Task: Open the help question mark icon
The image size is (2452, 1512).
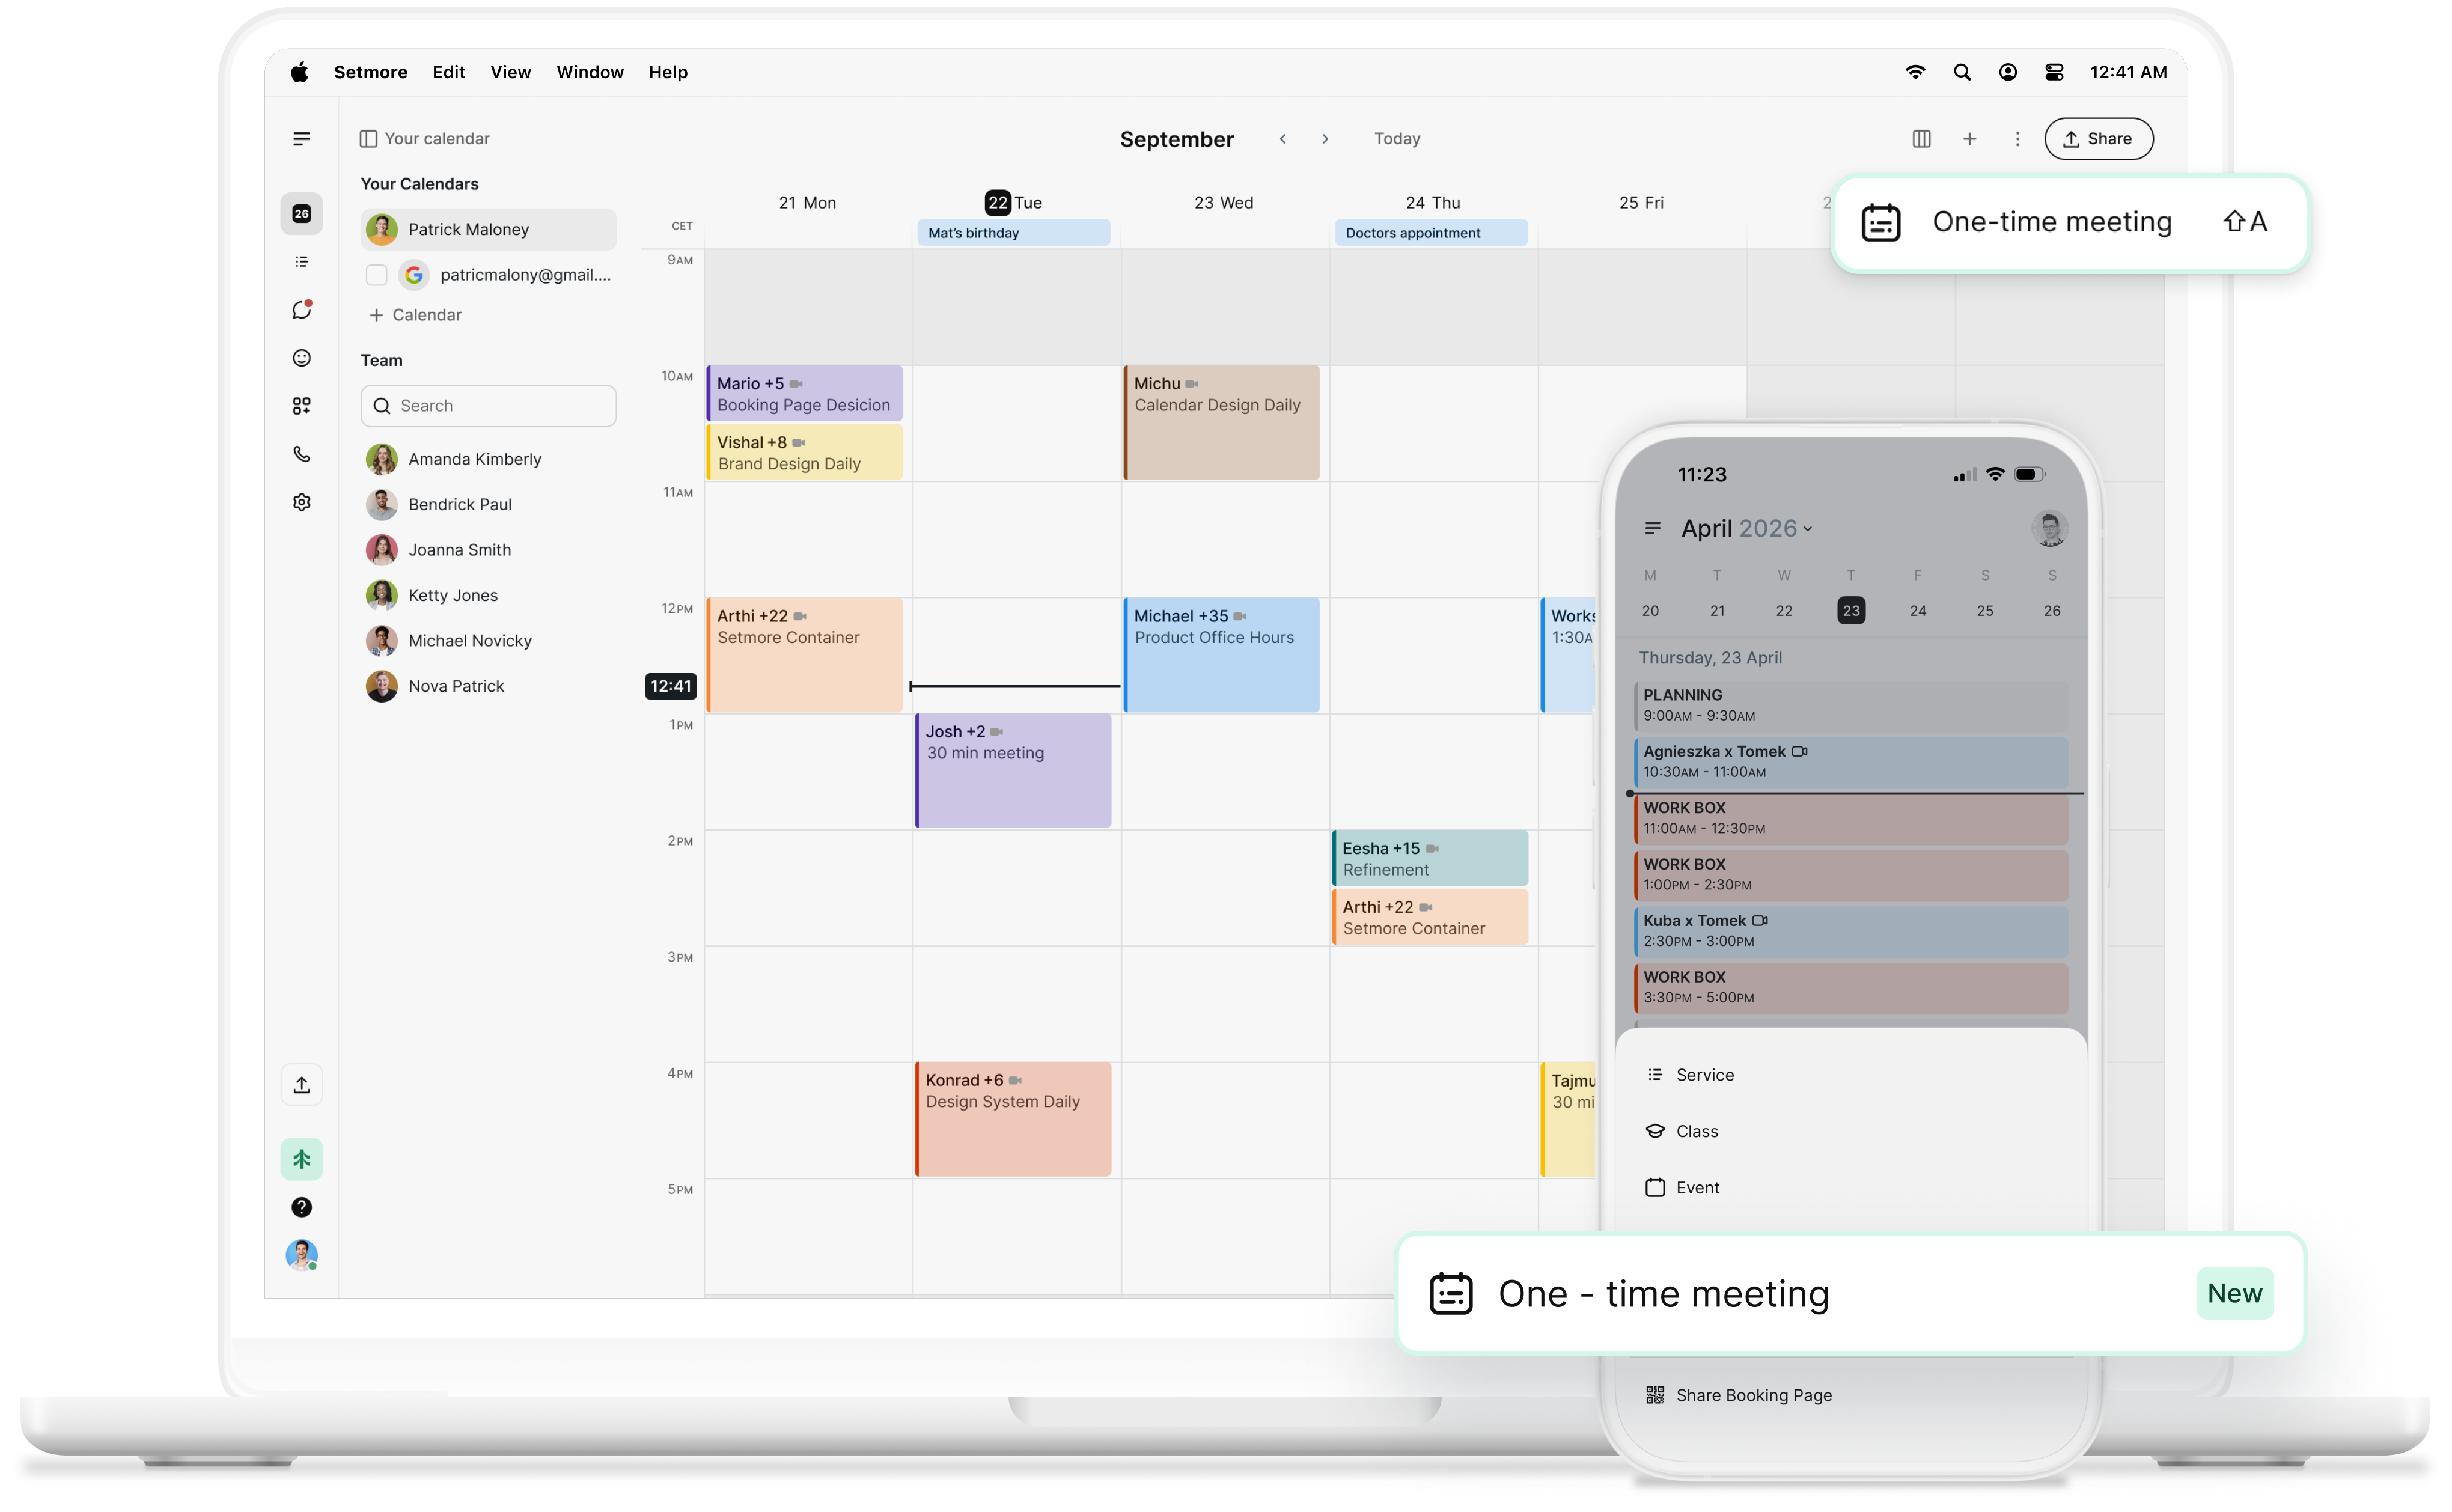Action: point(301,1208)
